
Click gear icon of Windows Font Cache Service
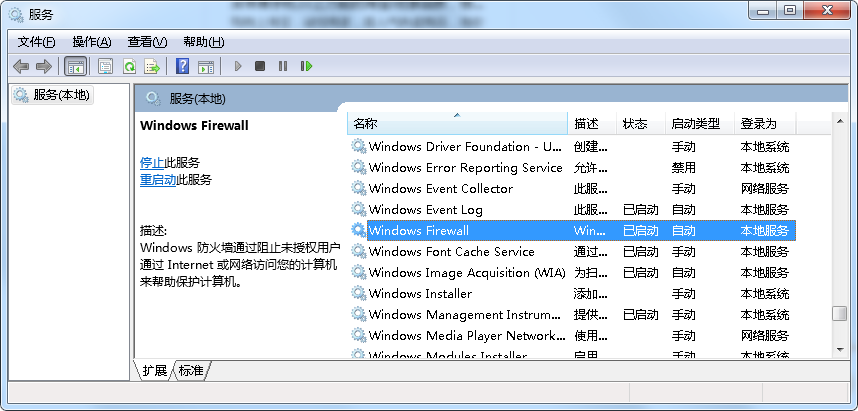click(358, 252)
